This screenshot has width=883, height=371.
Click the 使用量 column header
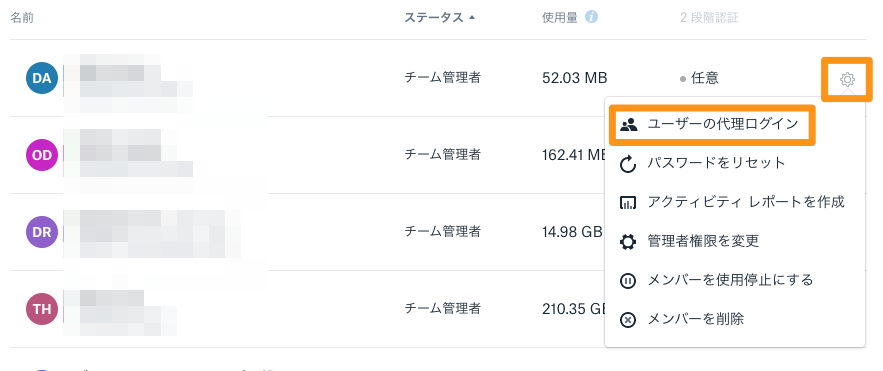560,17
